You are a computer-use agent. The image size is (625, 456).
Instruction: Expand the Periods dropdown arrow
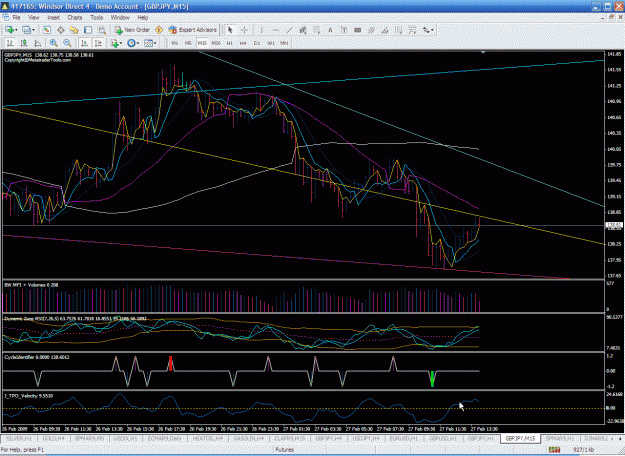click(138, 43)
